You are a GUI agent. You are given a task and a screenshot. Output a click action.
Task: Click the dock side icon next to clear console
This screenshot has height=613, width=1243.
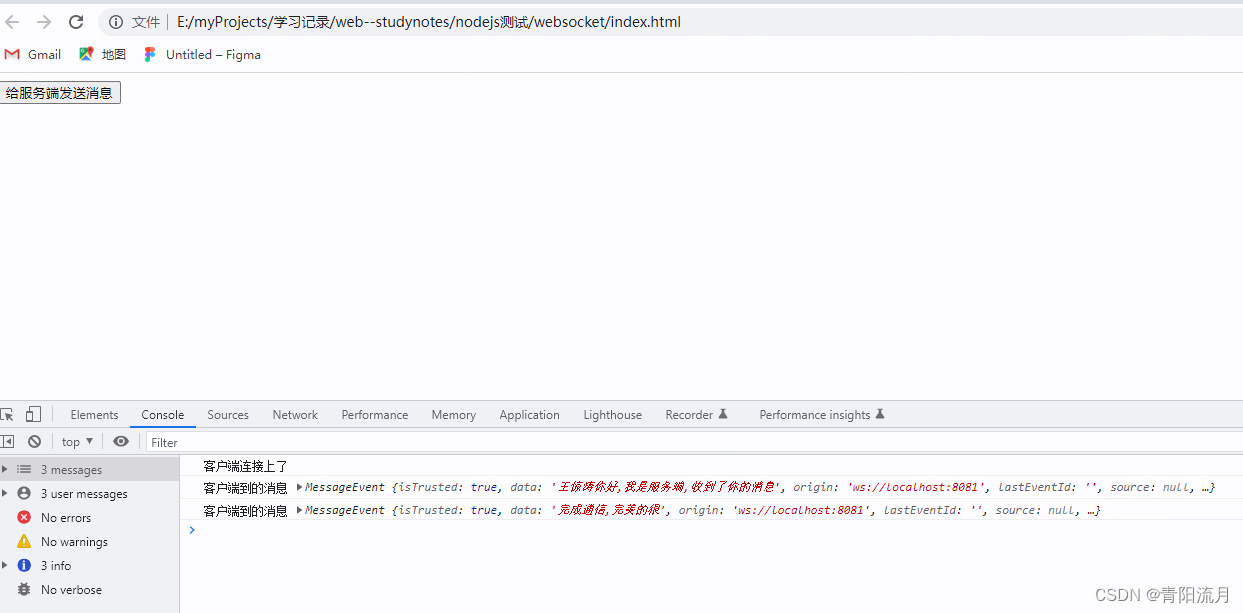tap(8, 441)
